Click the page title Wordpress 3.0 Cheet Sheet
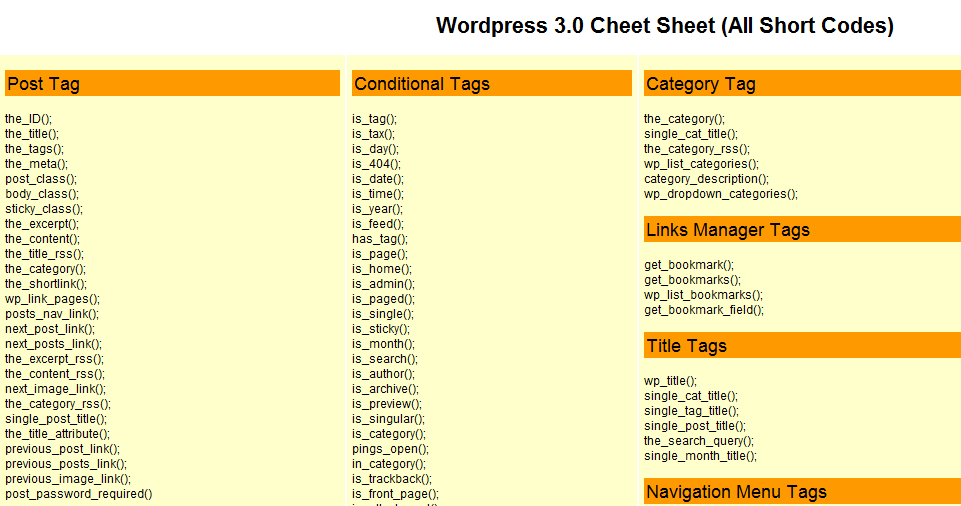 pos(664,26)
